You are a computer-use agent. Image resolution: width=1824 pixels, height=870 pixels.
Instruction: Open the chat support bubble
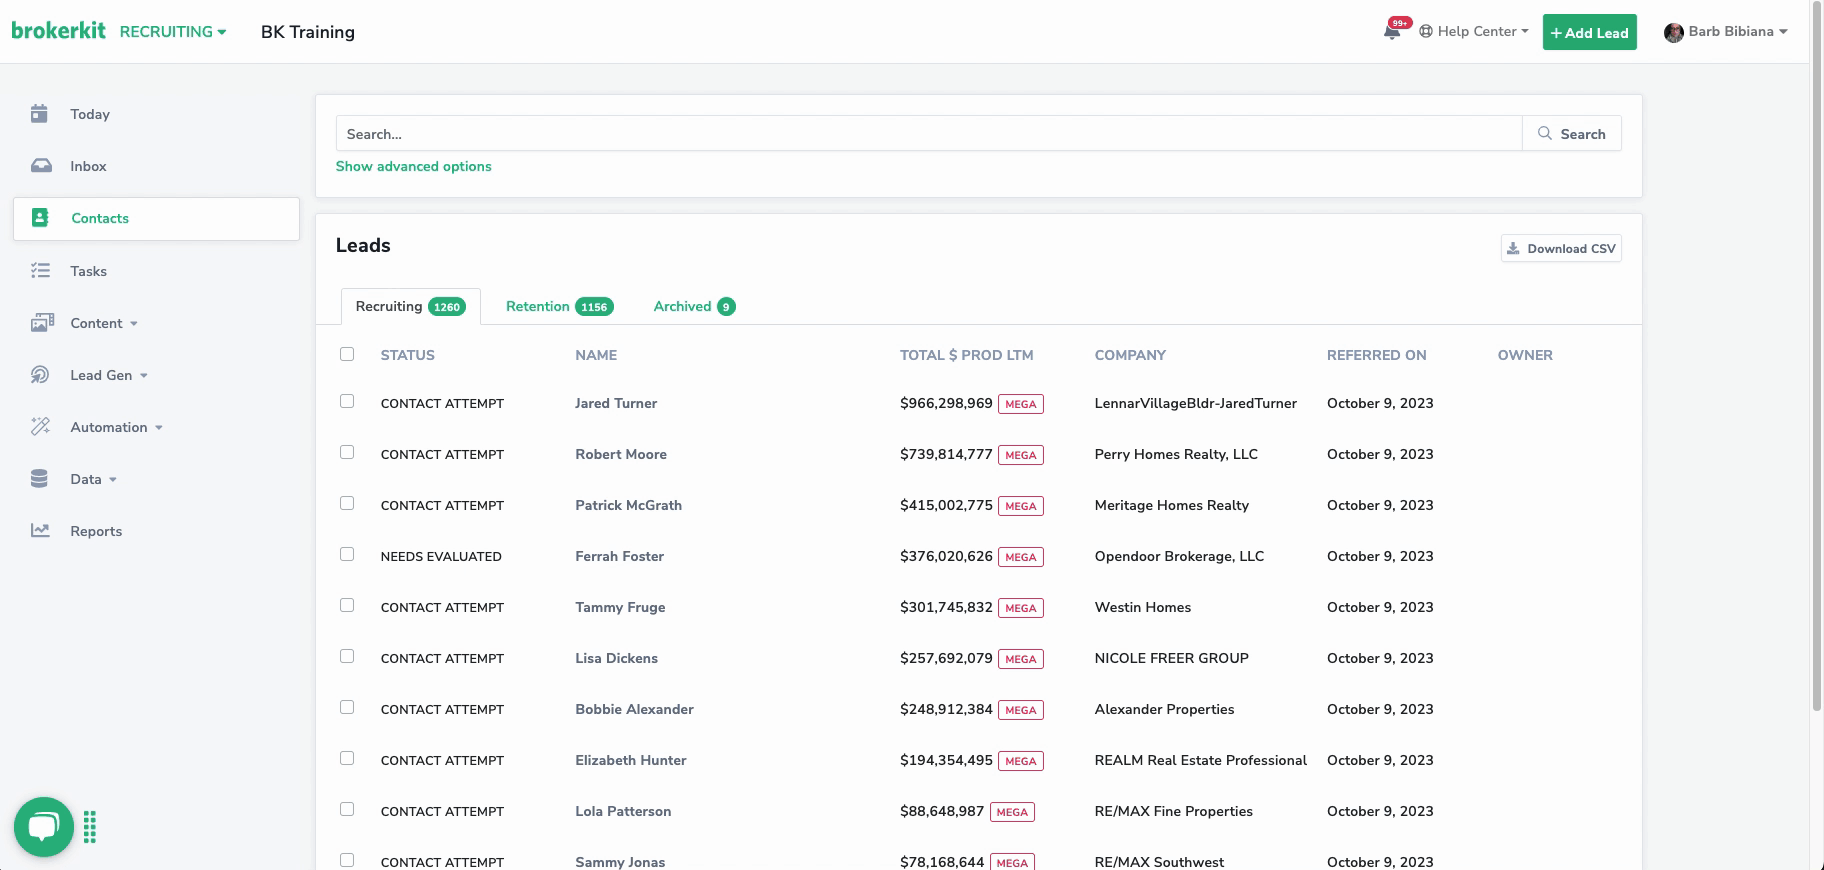tap(44, 826)
